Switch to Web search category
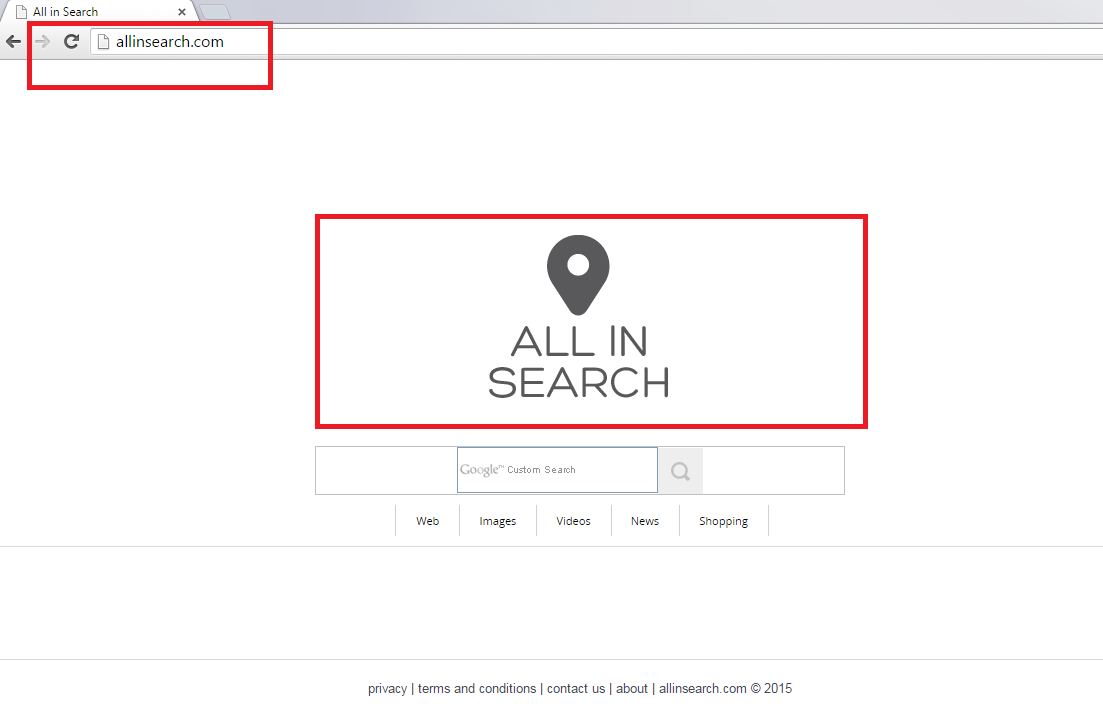 point(428,521)
